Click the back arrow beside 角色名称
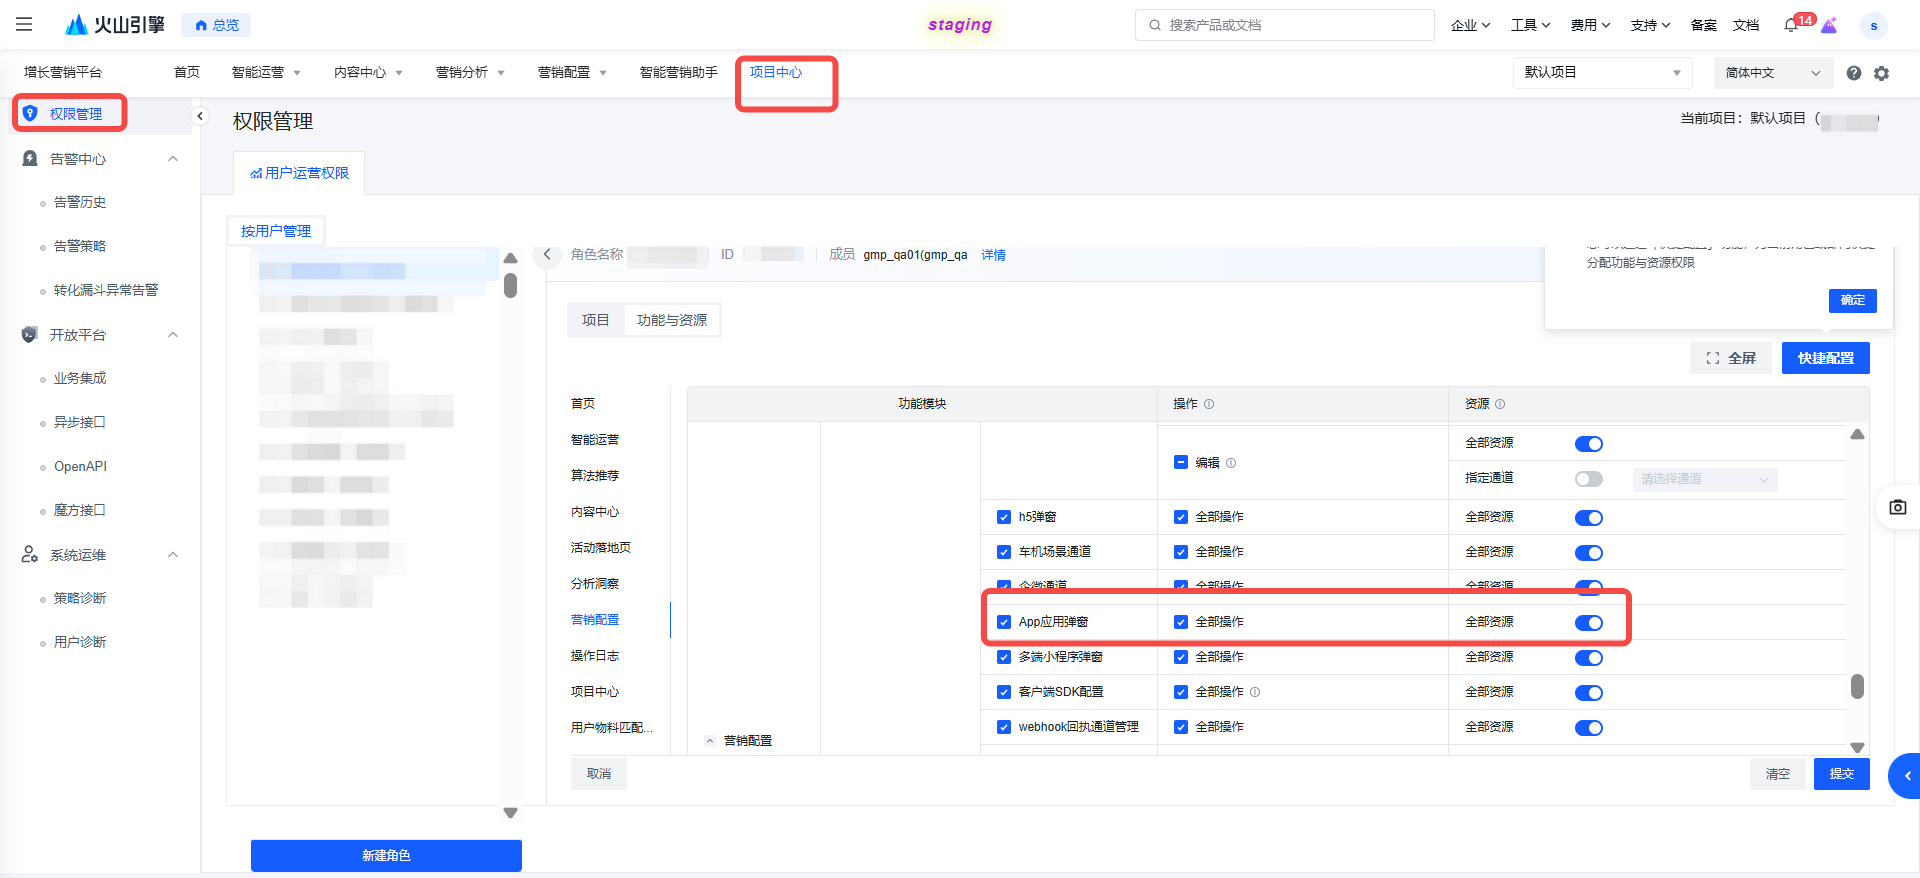The height and width of the screenshot is (878, 1920). coord(547,255)
